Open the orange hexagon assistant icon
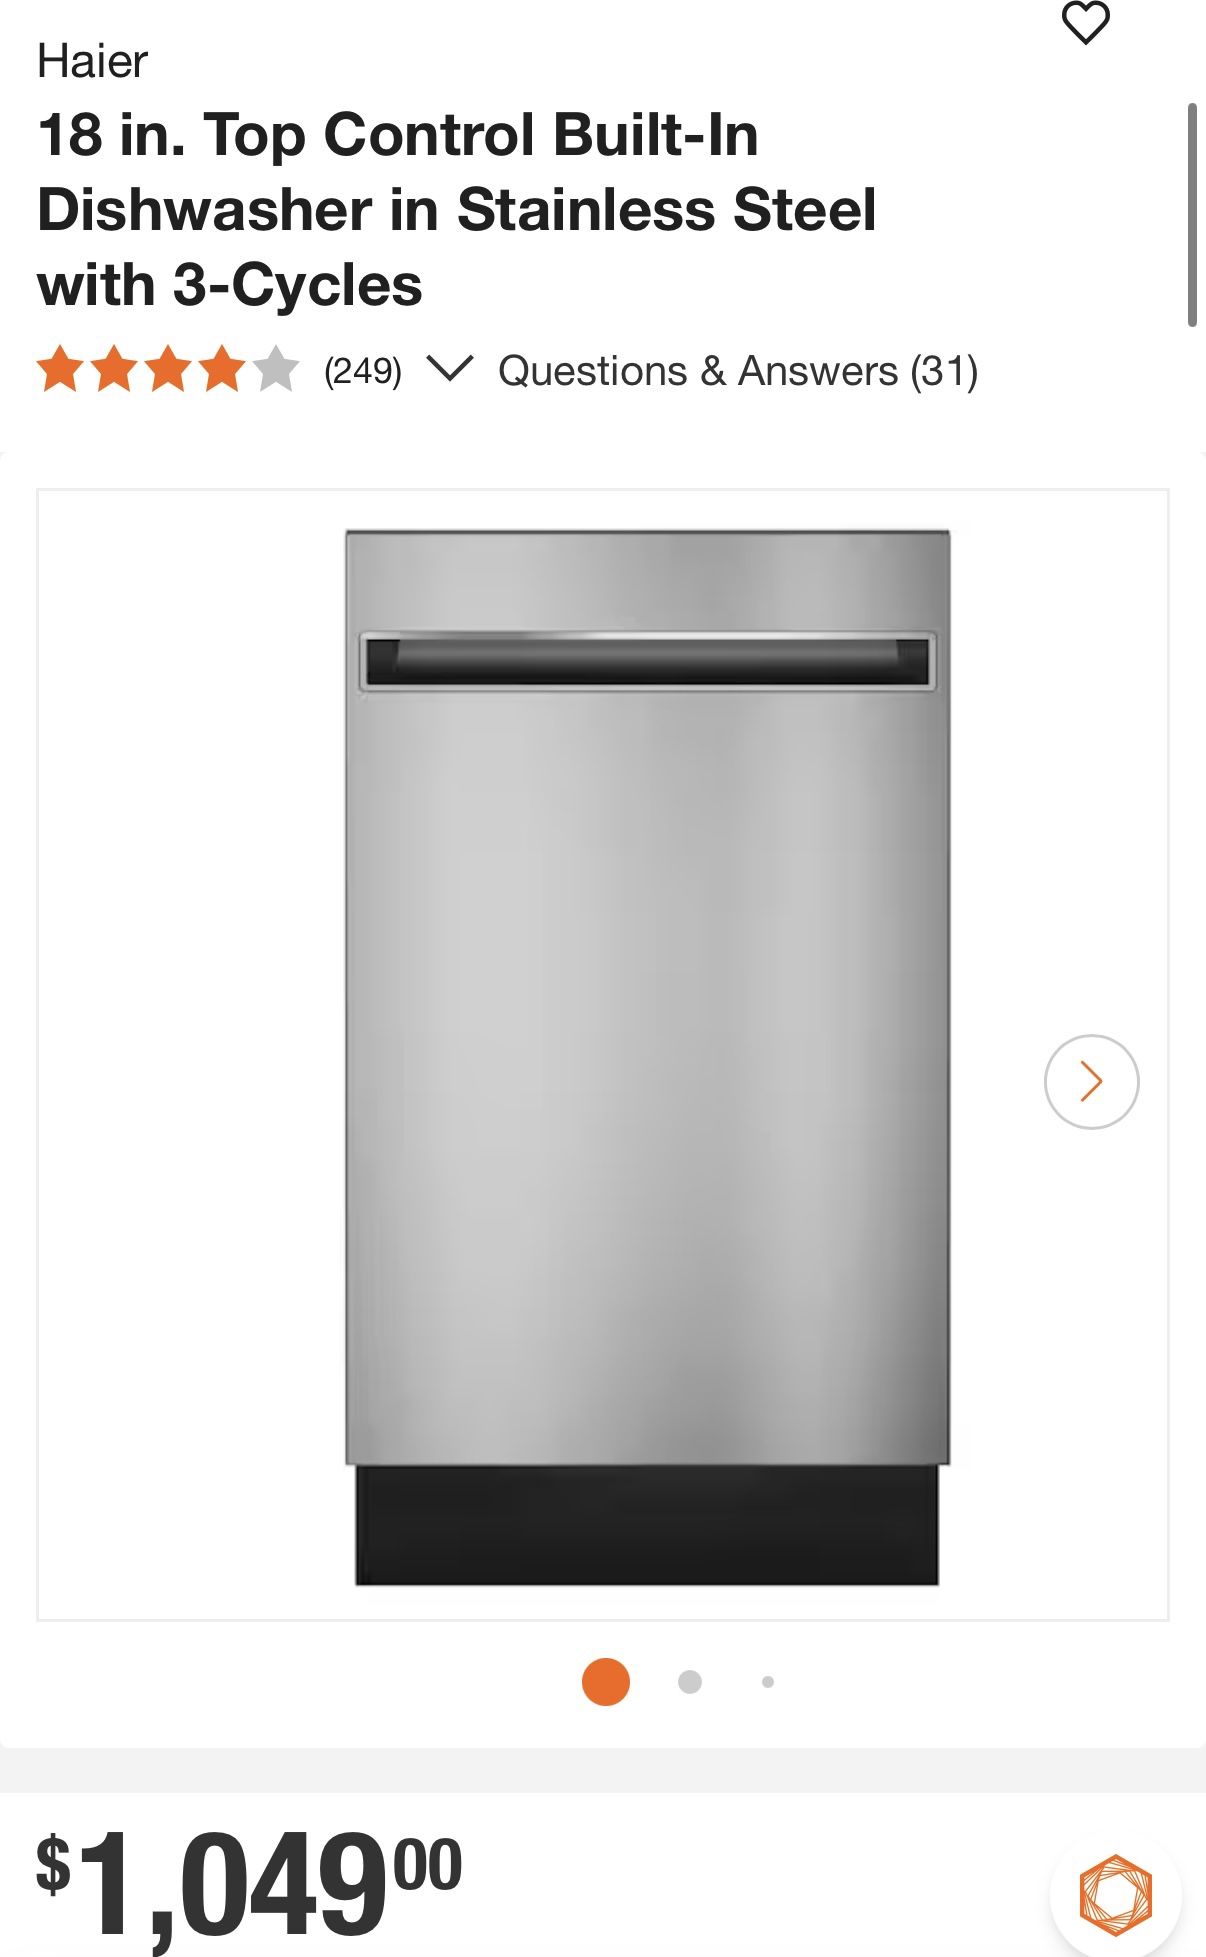The width and height of the screenshot is (1206, 1957). [x=1115, y=1894]
